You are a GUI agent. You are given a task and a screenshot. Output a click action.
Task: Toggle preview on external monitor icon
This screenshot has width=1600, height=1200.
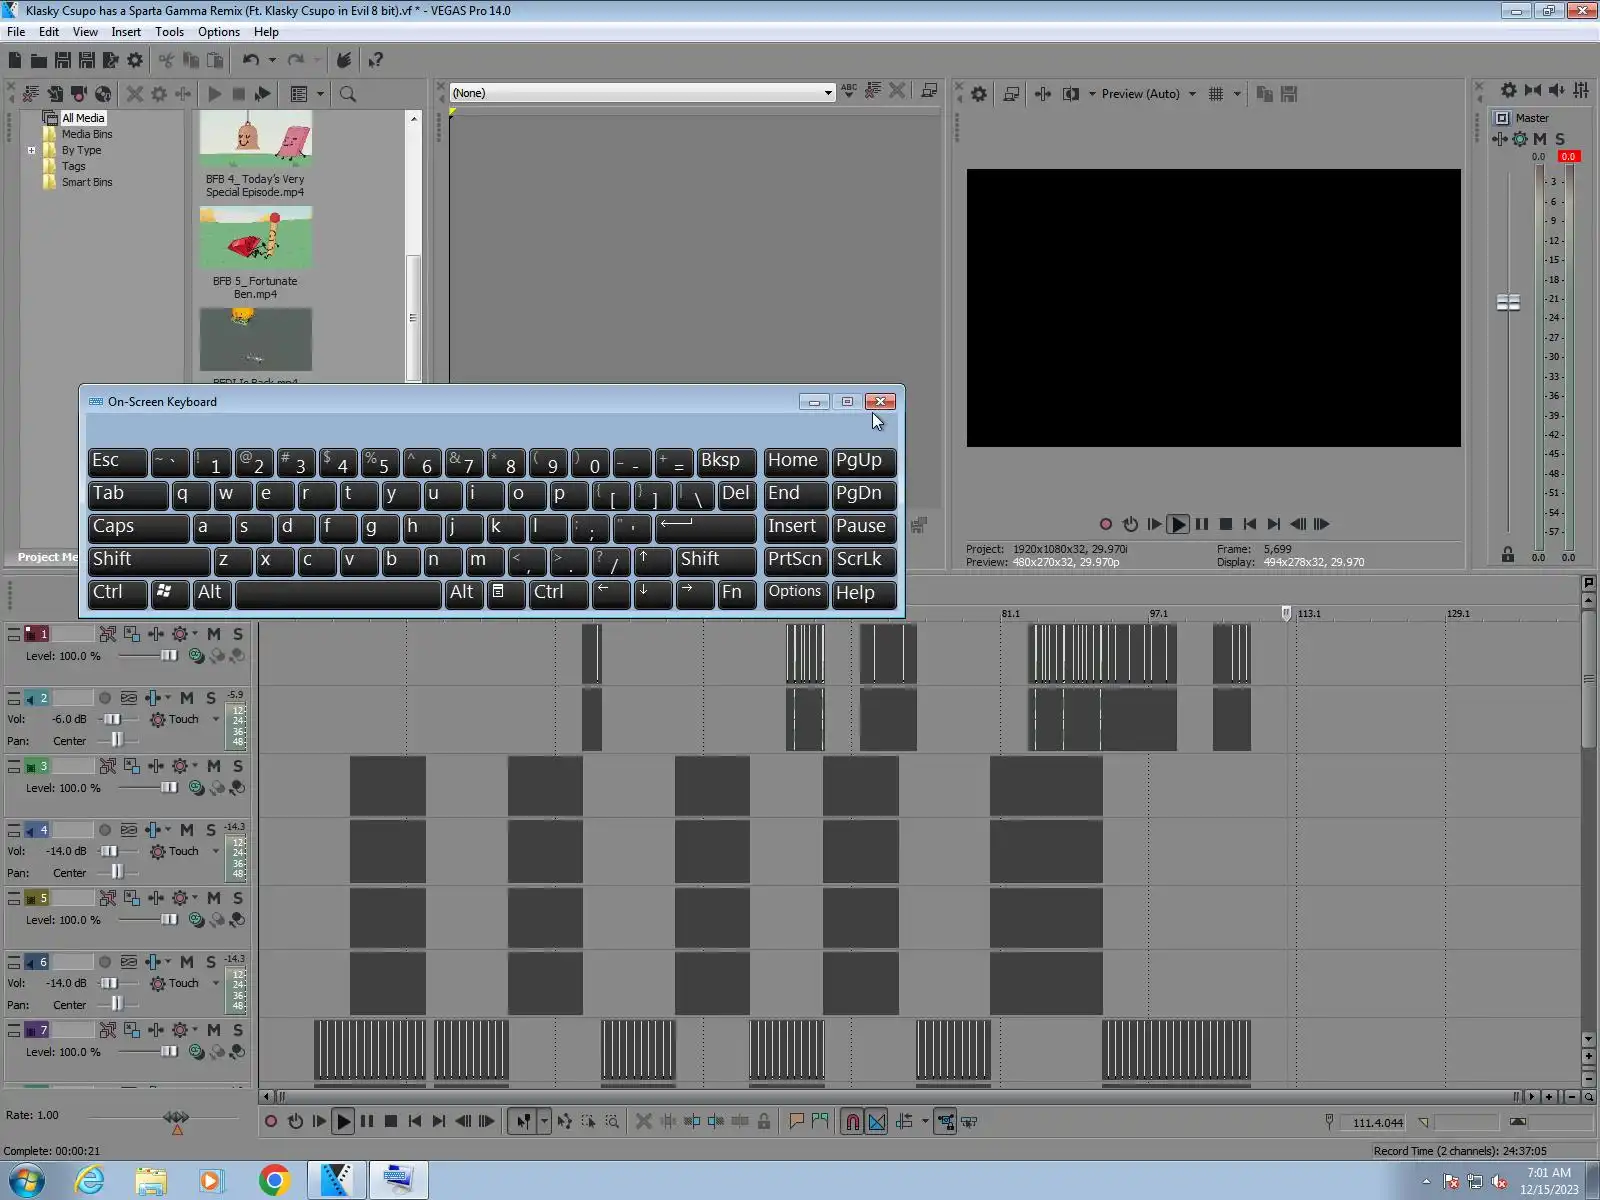[1011, 94]
